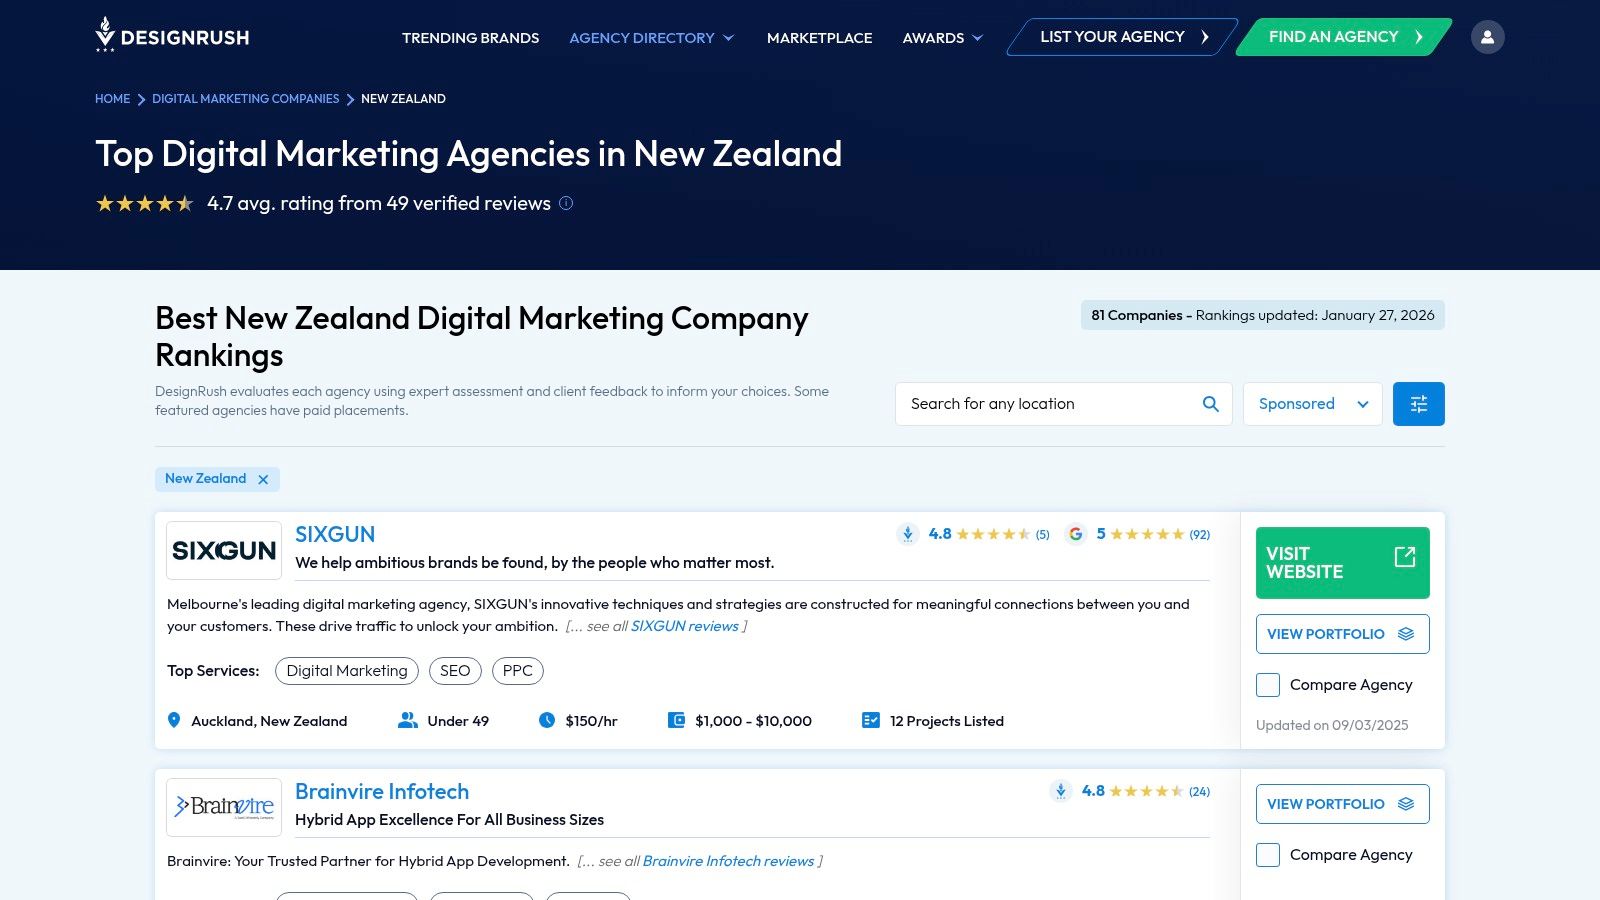Click the location pin icon near Auckland
This screenshot has height=900, width=1600.
173,720
